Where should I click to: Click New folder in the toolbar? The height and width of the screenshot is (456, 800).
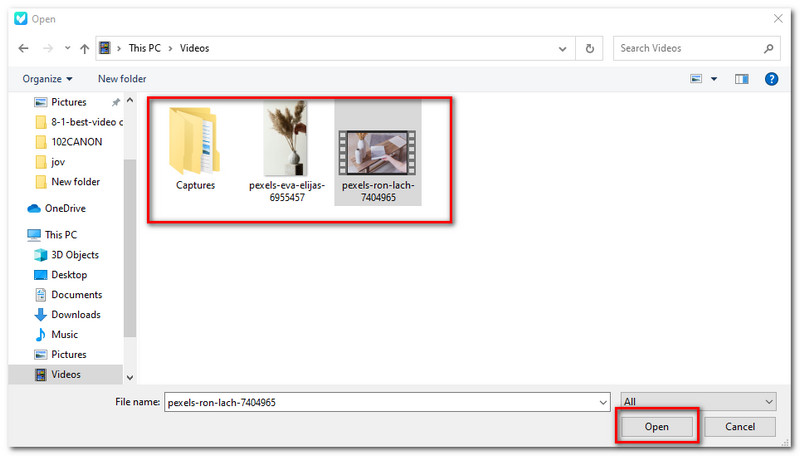coord(122,78)
